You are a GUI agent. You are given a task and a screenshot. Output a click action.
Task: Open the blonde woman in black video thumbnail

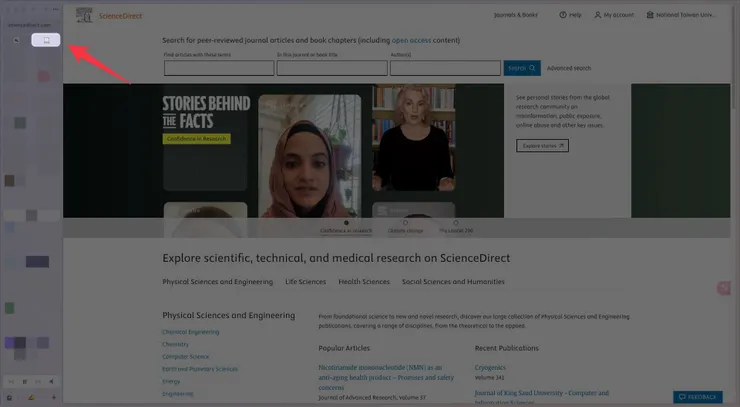click(414, 138)
